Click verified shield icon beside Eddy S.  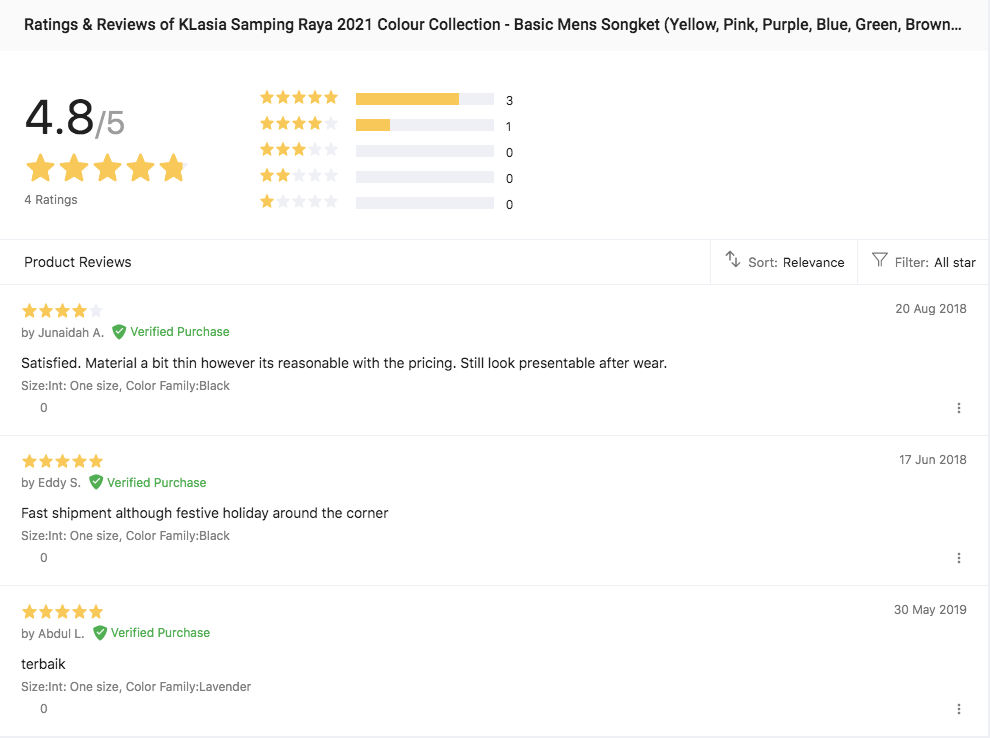[x=96, y=482]
